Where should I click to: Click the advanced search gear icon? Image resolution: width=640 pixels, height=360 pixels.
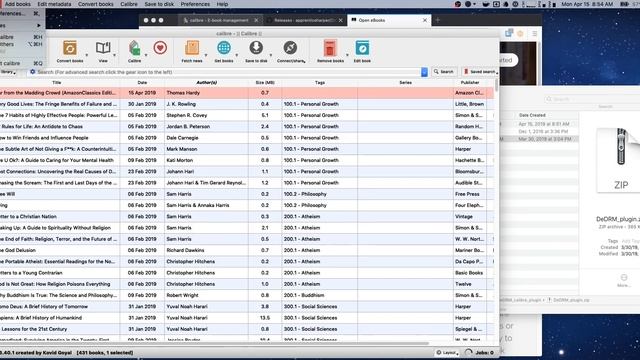pos(33,72)
